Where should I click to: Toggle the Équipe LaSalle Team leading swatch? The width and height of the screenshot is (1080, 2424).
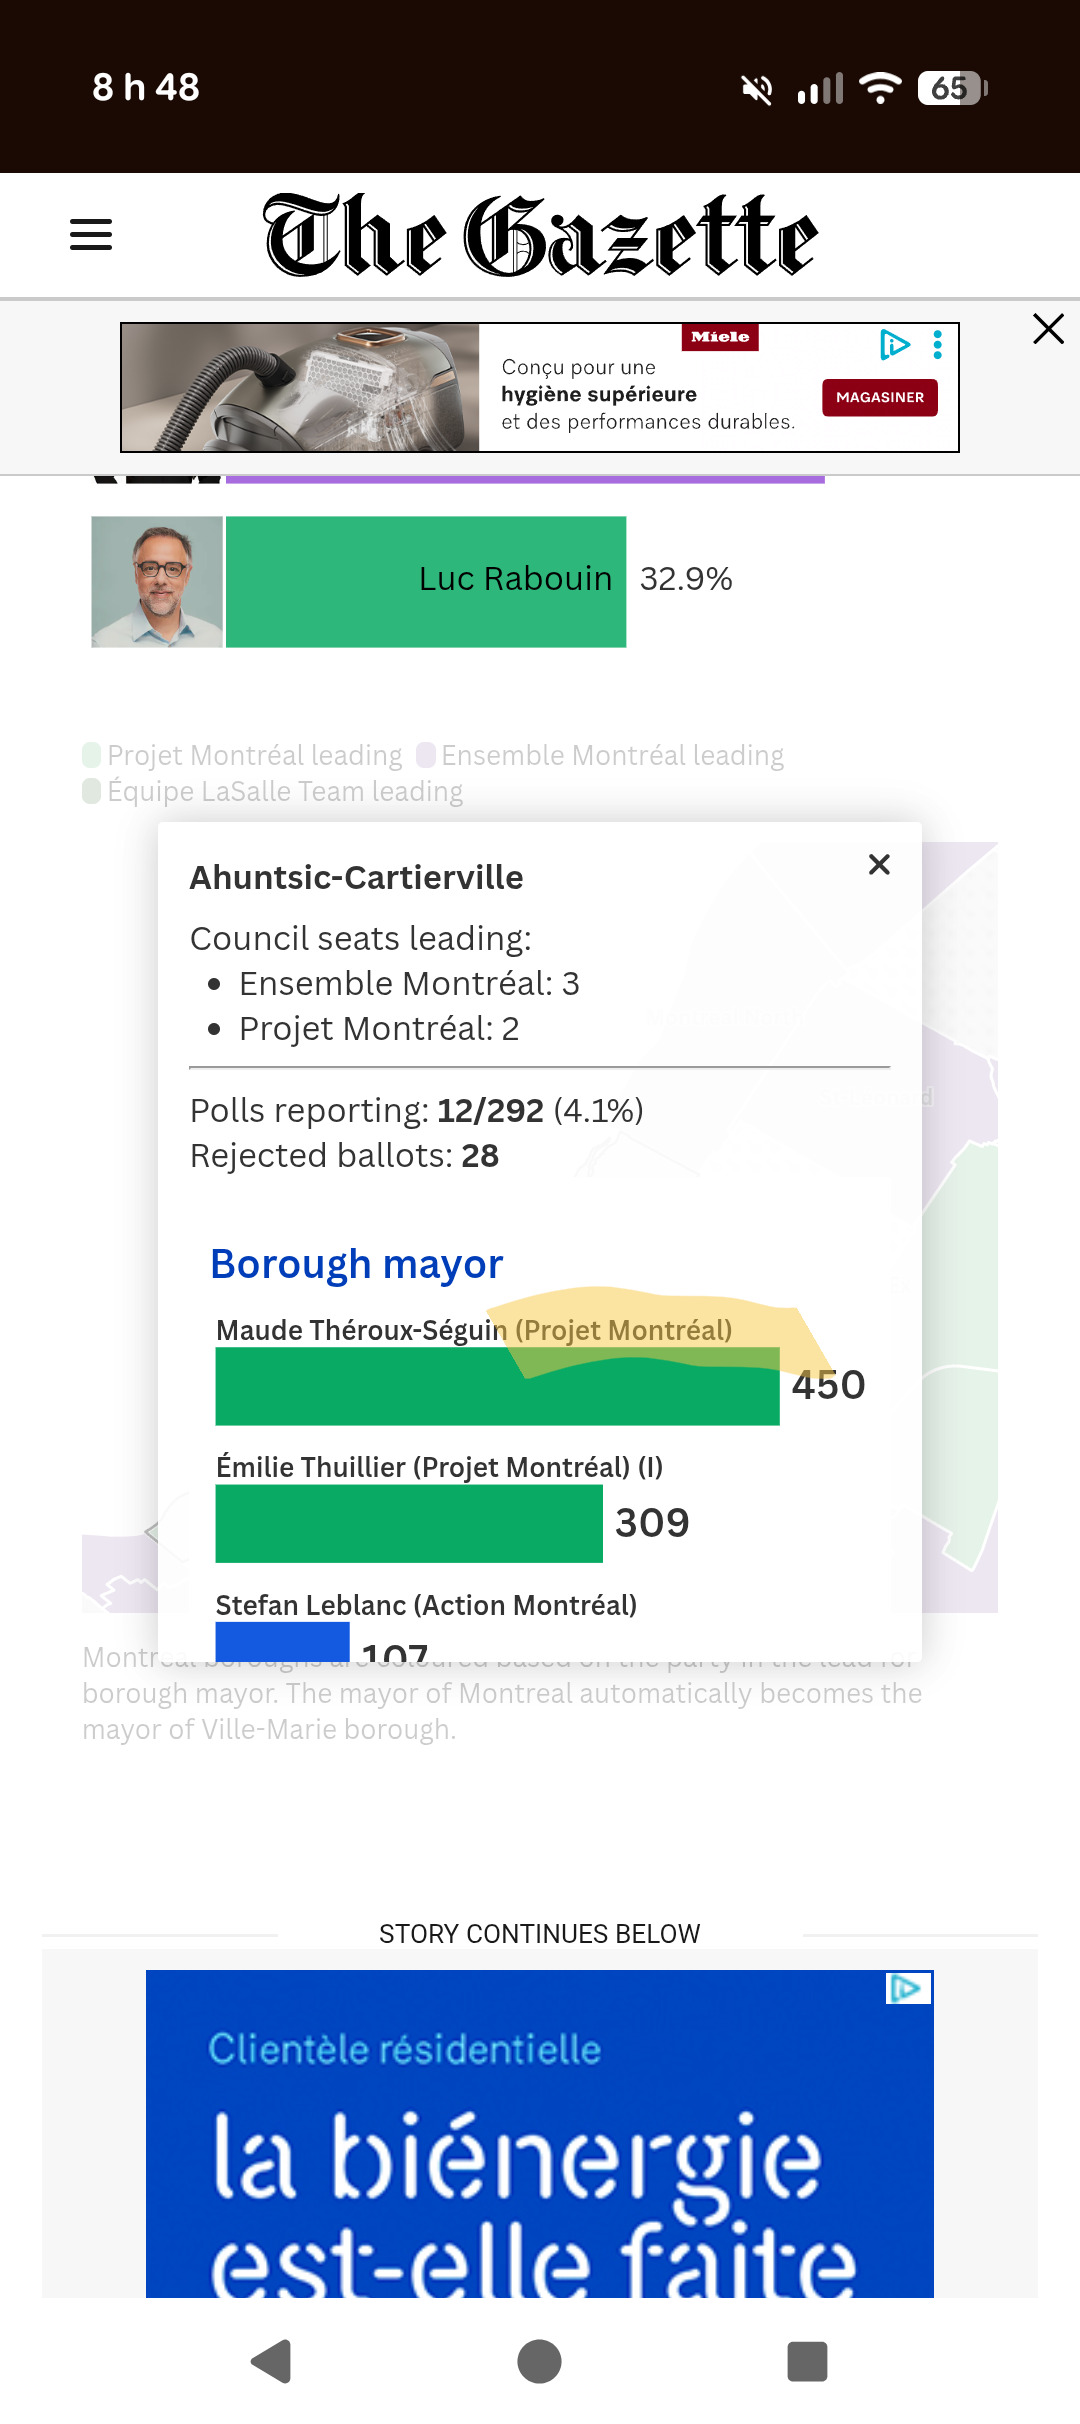pyautogui.click(x=92, y=791)
